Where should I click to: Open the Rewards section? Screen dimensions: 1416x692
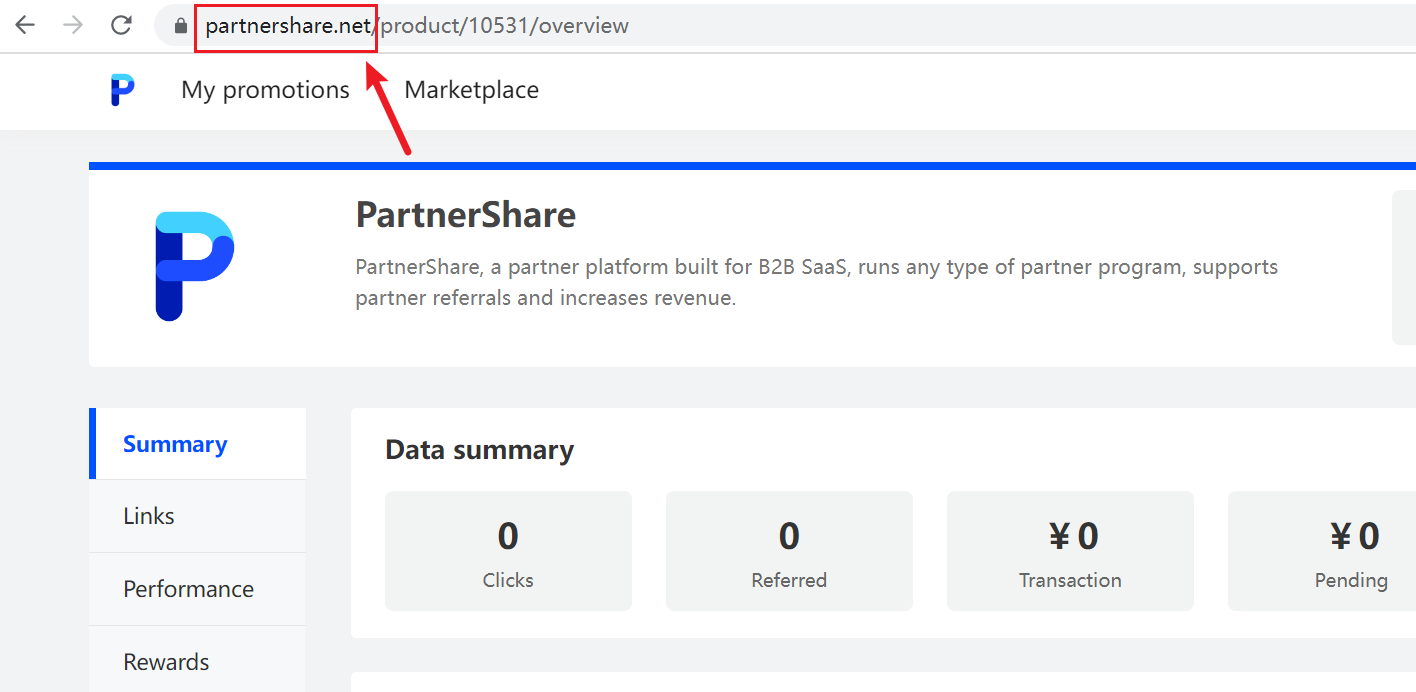click(x=166, y=661)
